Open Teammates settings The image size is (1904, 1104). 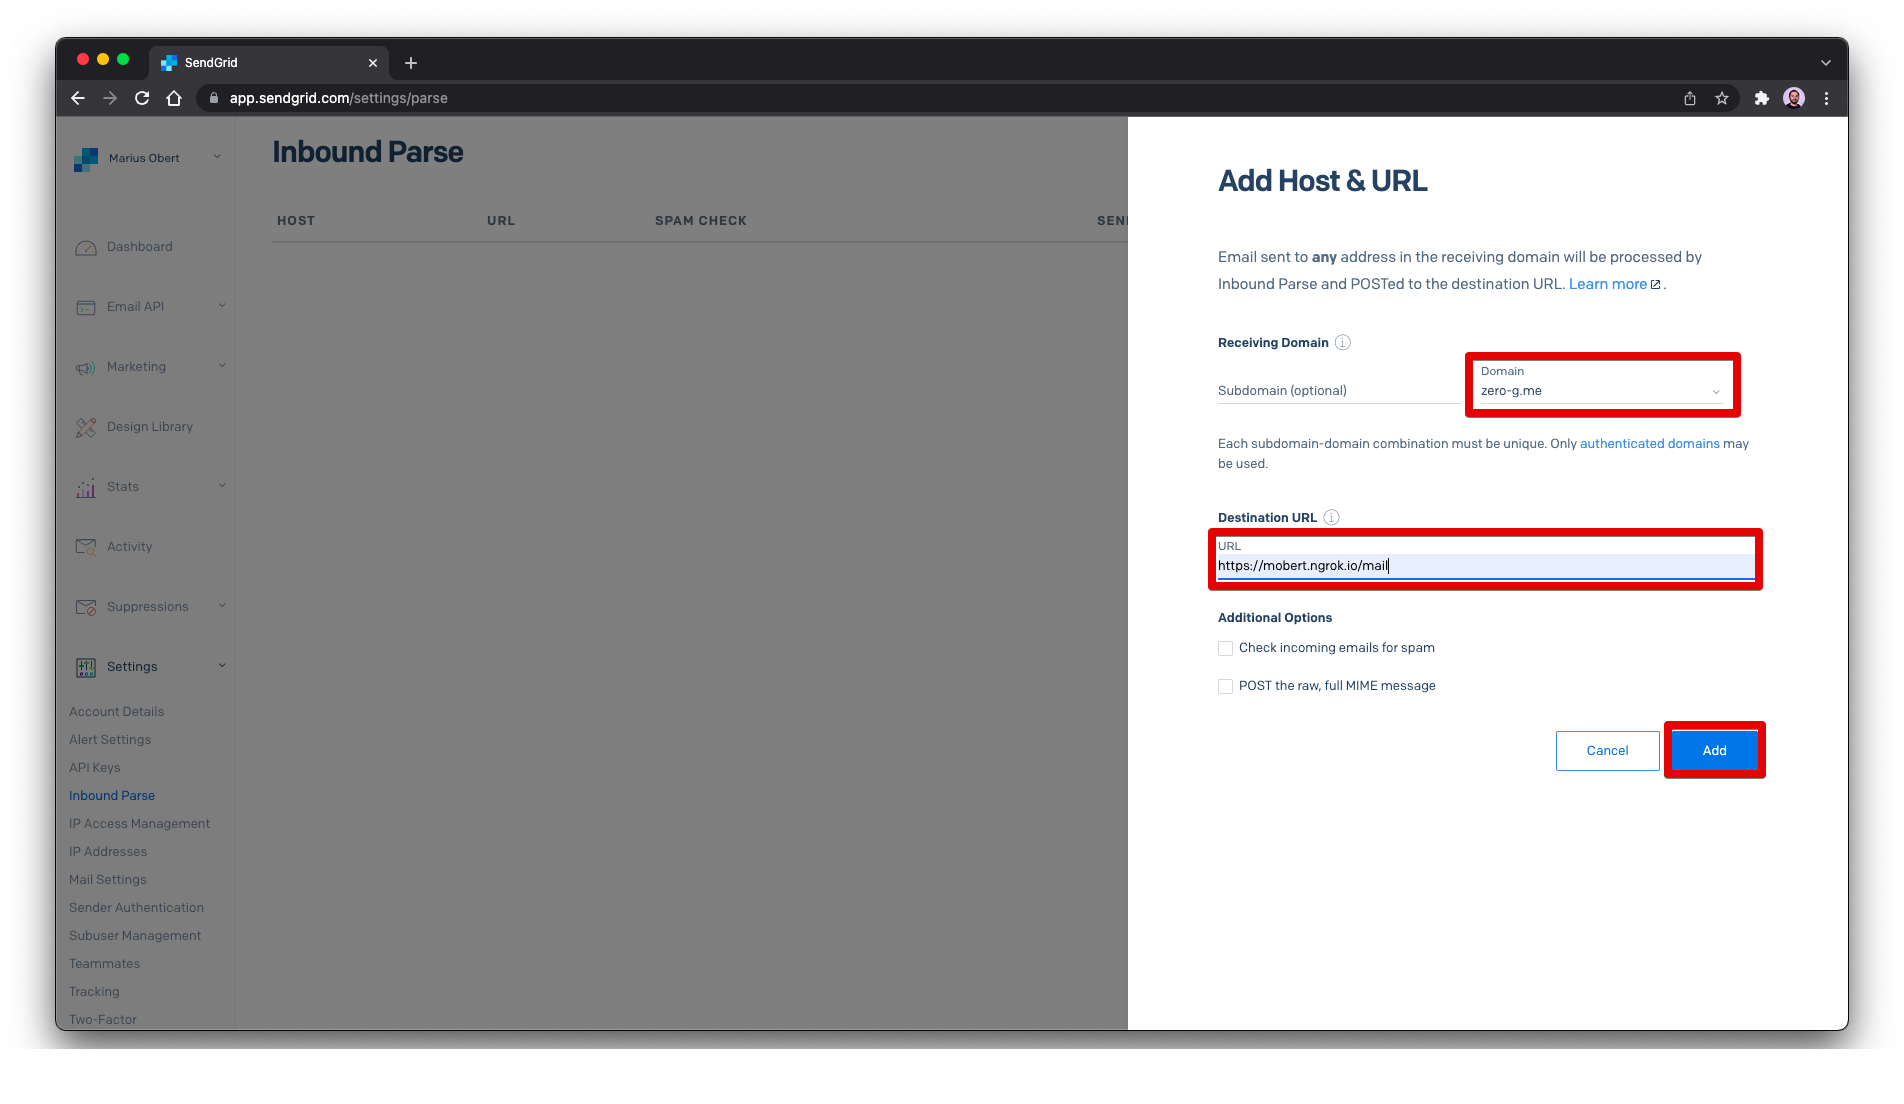[x=104, y=964]
